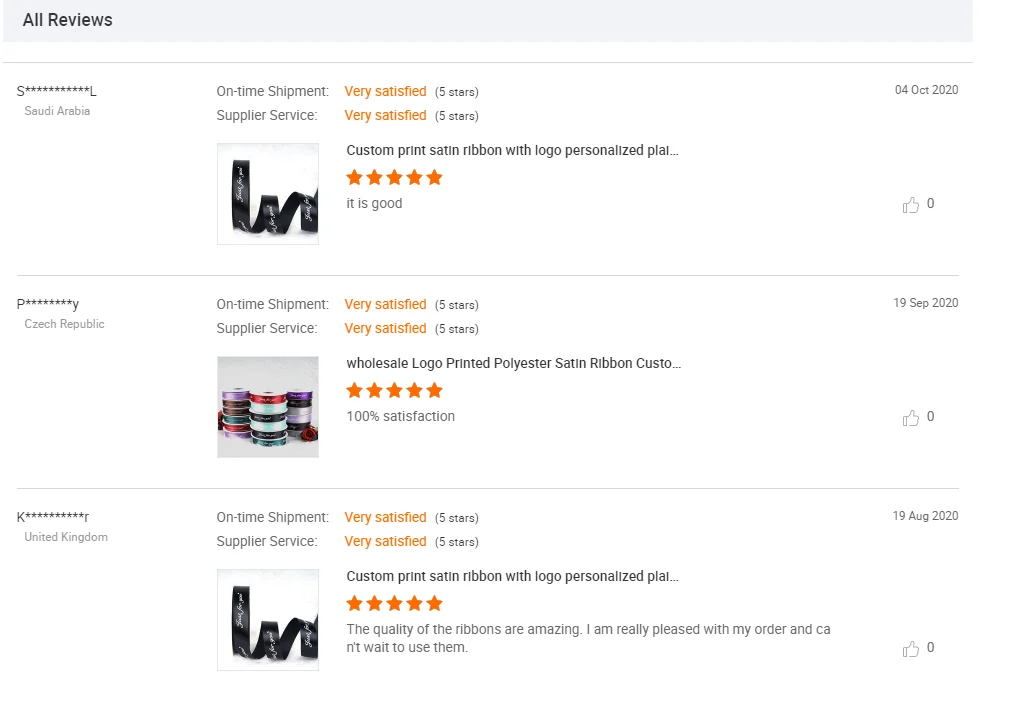Click reviewer name S***********L

[57, 92]
